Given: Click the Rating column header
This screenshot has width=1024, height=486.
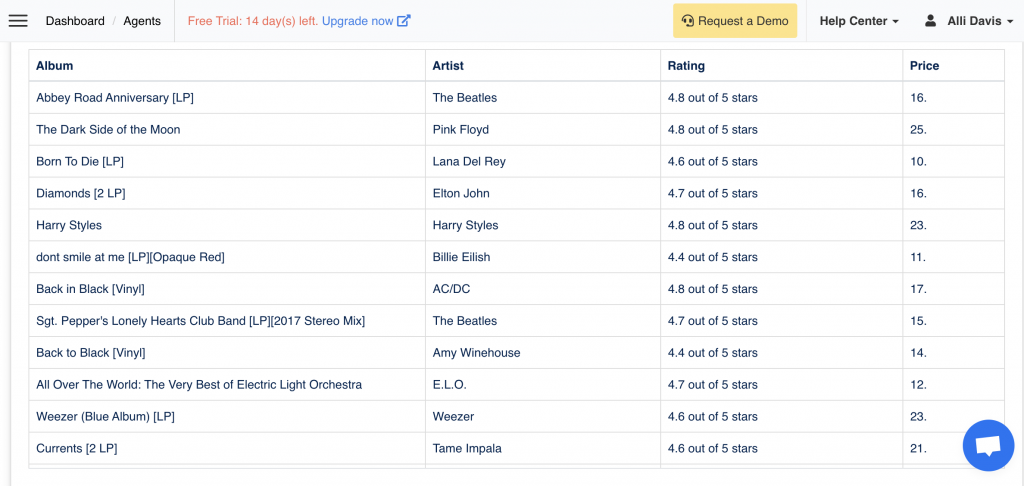Looking at the screenshot, I should (686, 66).
